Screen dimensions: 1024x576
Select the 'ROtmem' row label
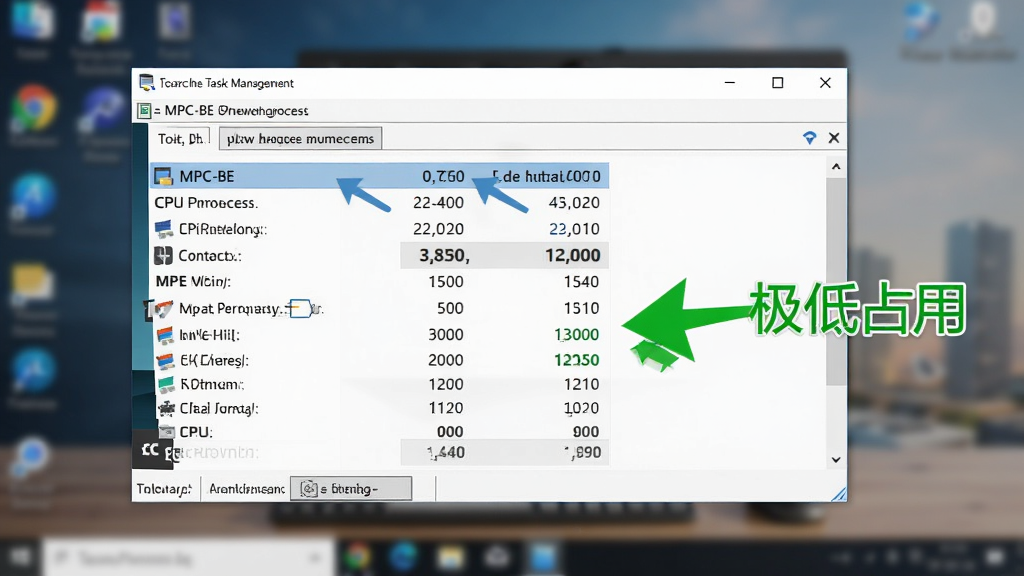click(x=212, y=385)
